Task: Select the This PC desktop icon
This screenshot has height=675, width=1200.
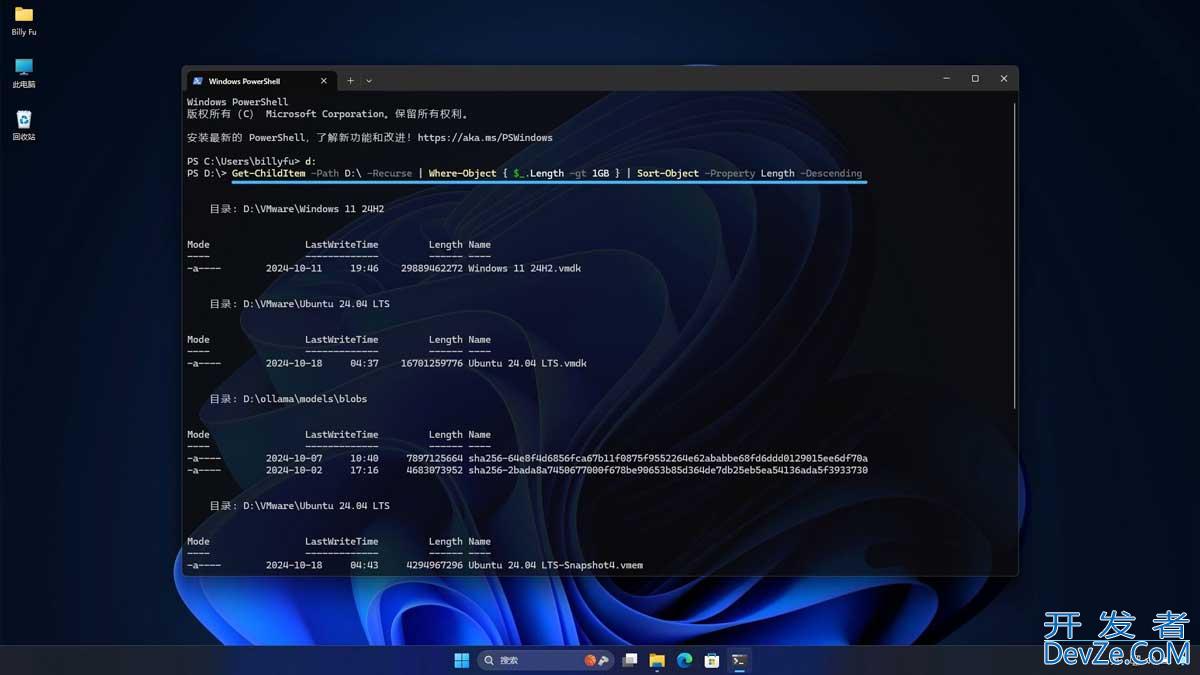Action: (x=24, y=73)
